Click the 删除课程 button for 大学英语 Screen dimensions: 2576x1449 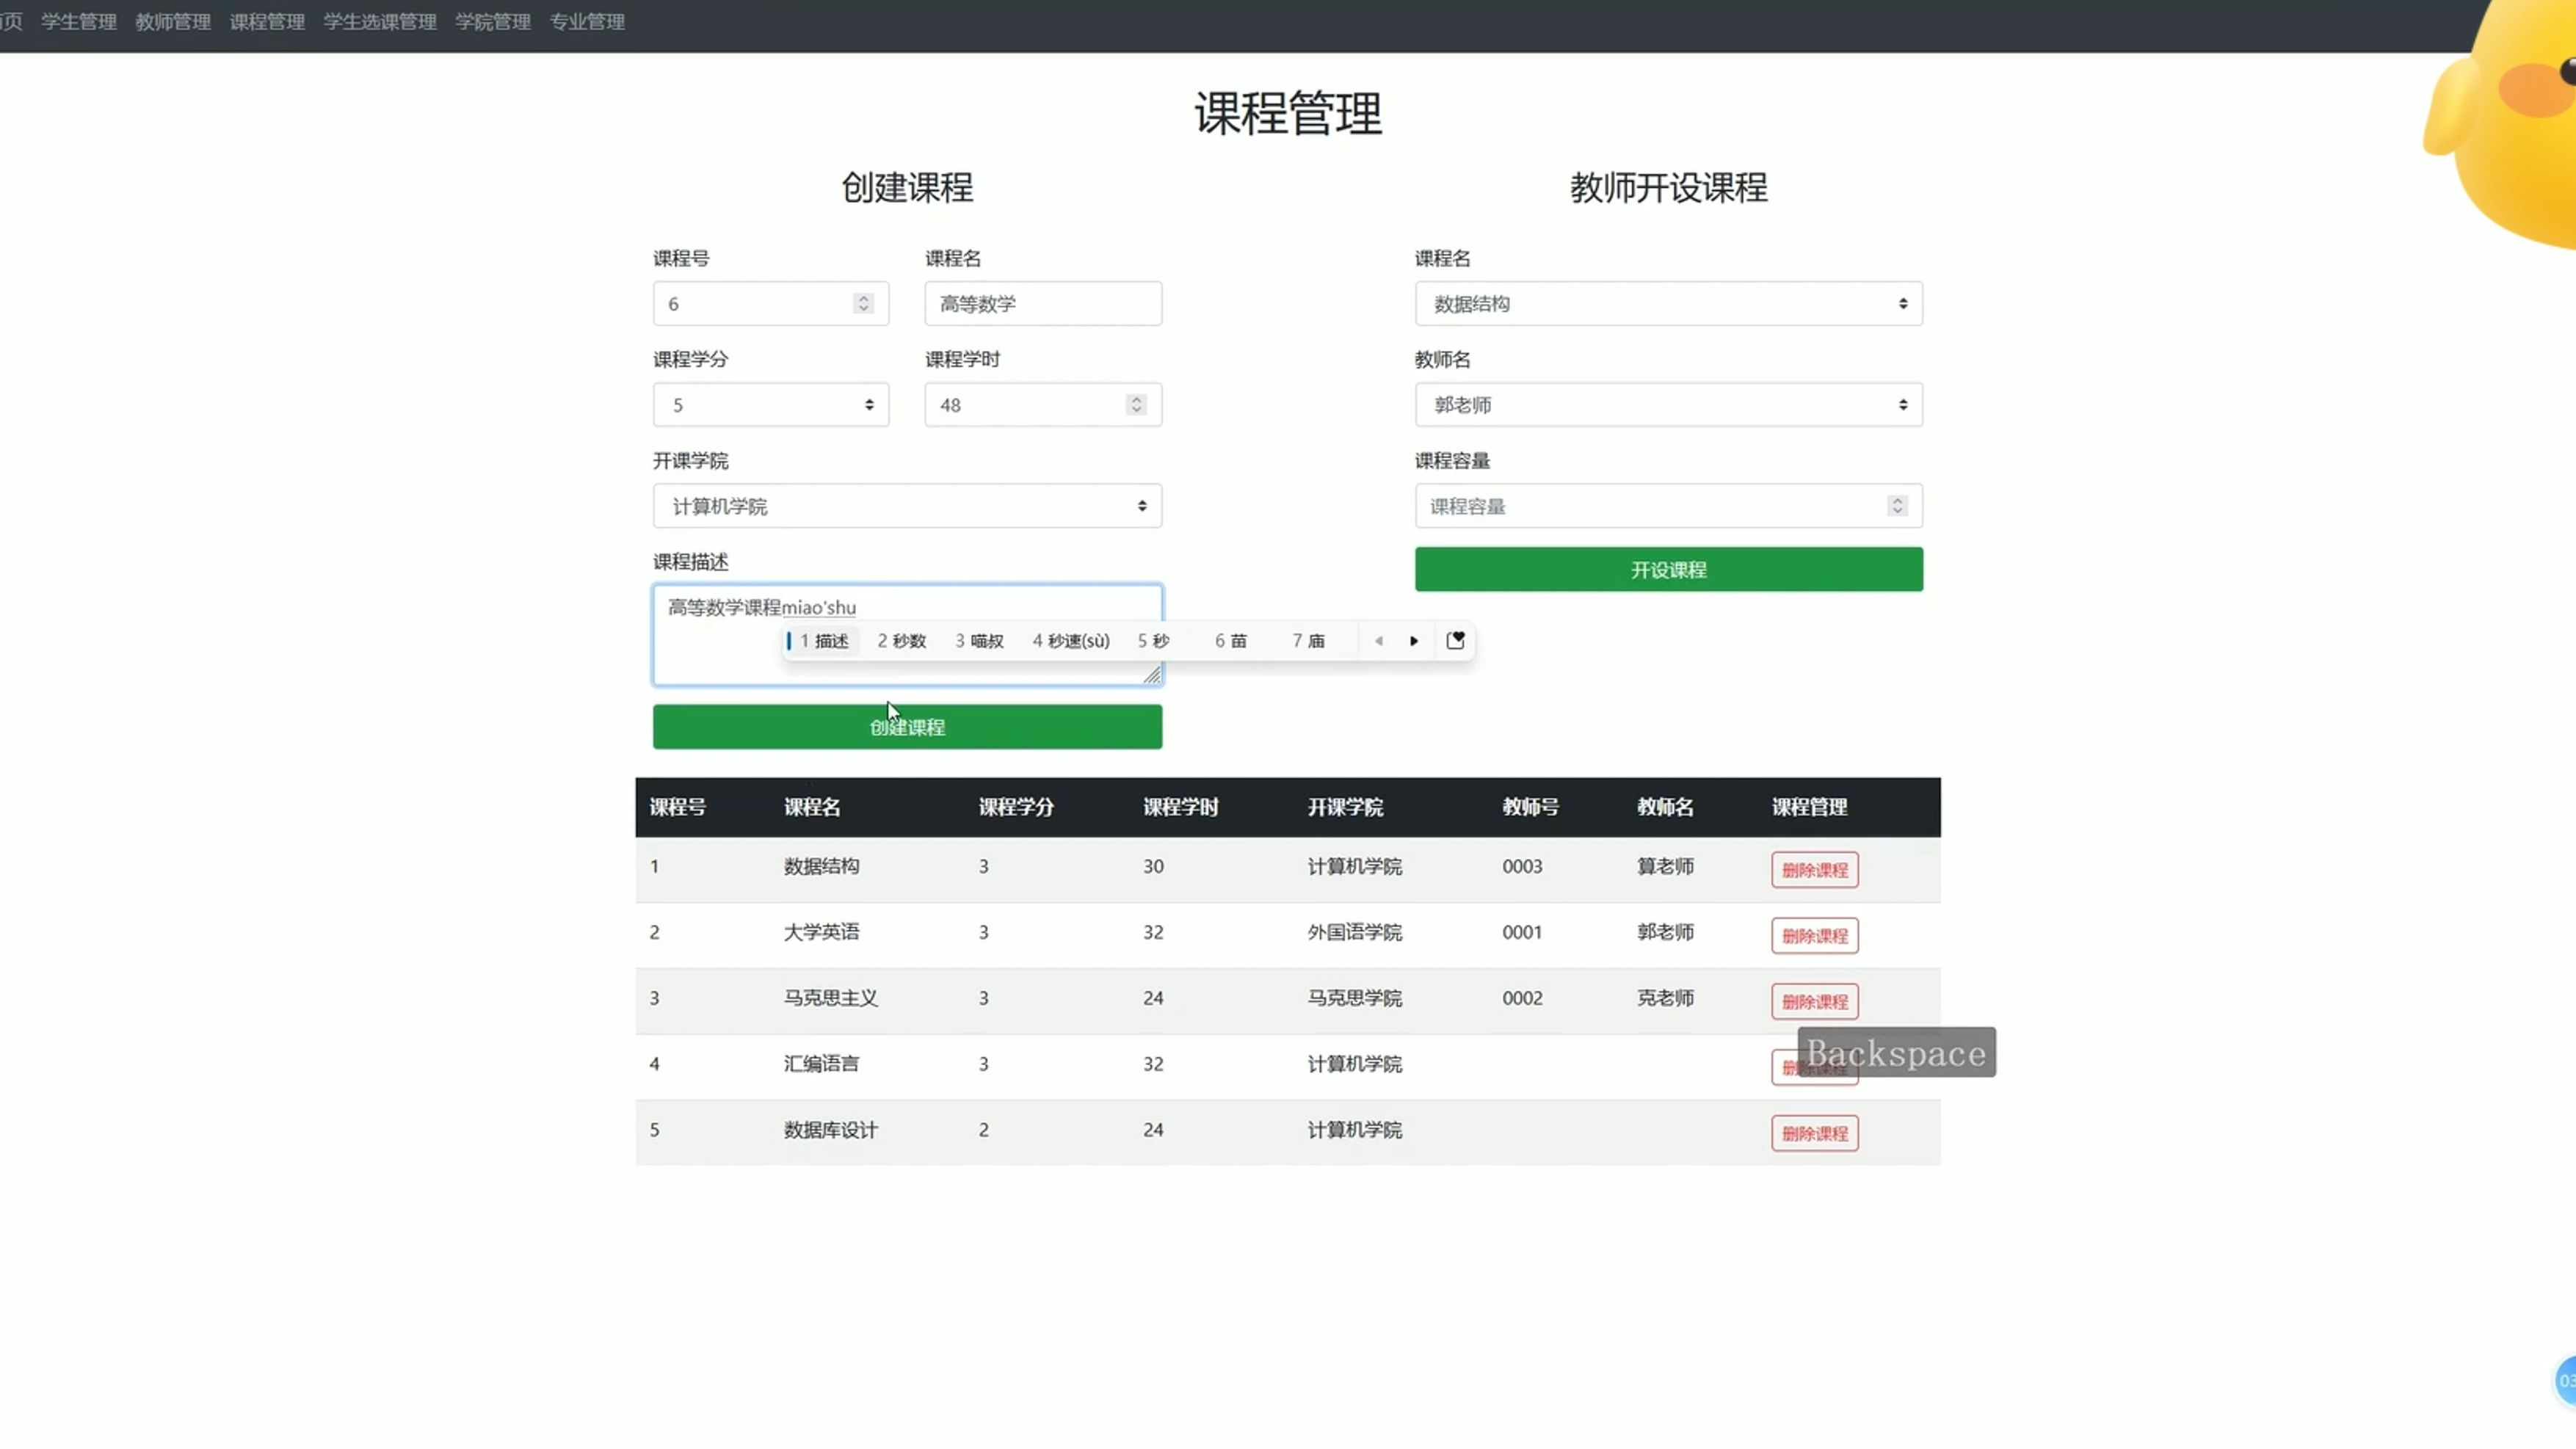(x=1813, y=934)
